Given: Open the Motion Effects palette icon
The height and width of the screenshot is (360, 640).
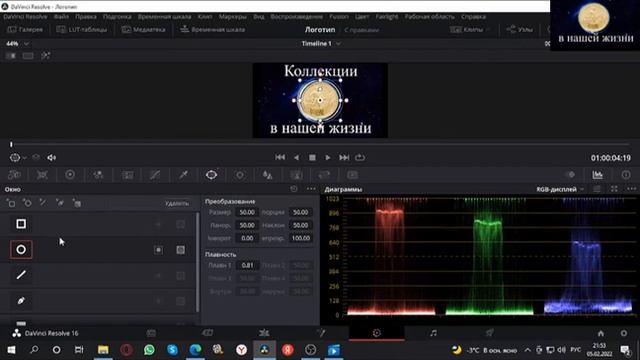Looking at the screenshot, I should pyautogui.click(x=127, y=175).
